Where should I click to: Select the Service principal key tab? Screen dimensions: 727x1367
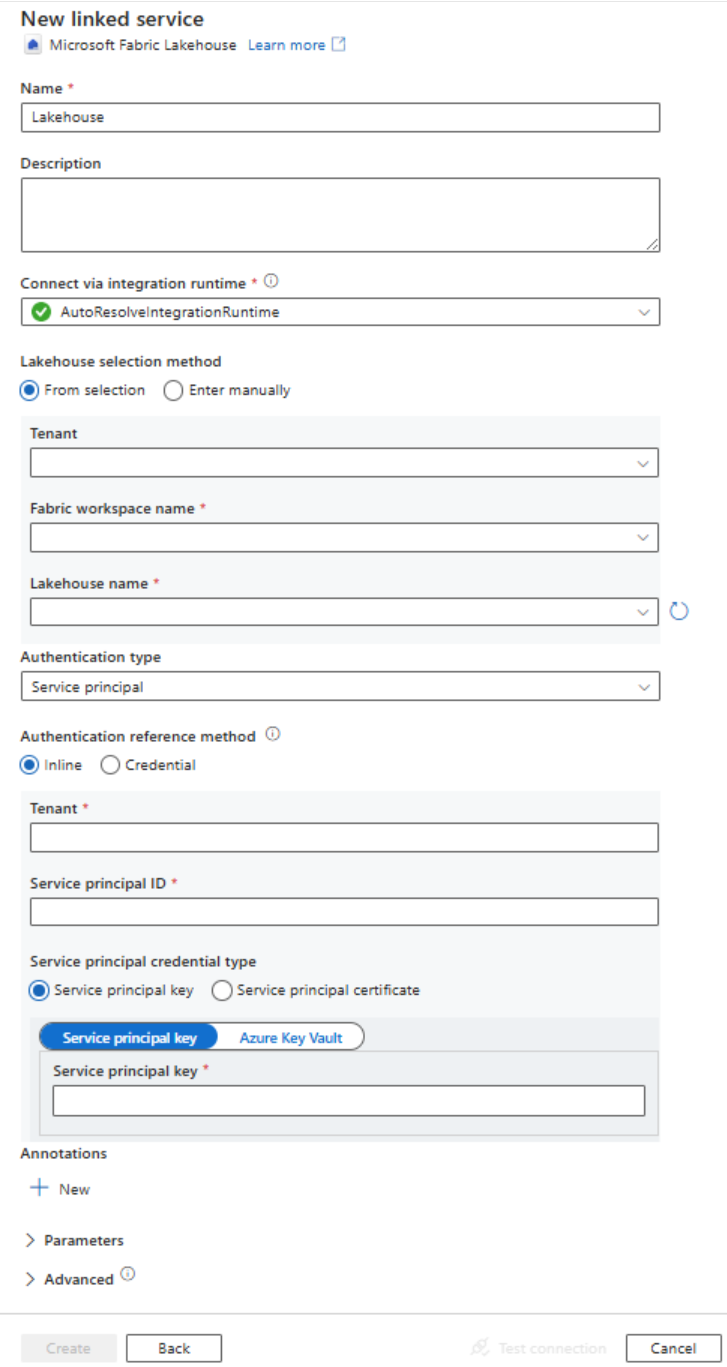click(129, 1037)
